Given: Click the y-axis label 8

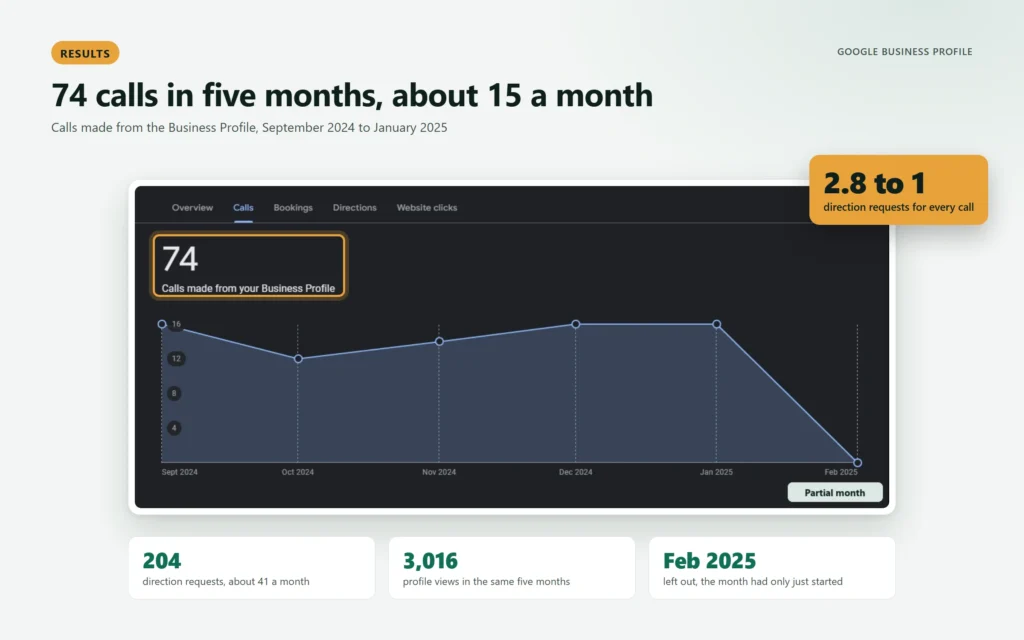Looking at the screenshot, I should click(174, 393).
